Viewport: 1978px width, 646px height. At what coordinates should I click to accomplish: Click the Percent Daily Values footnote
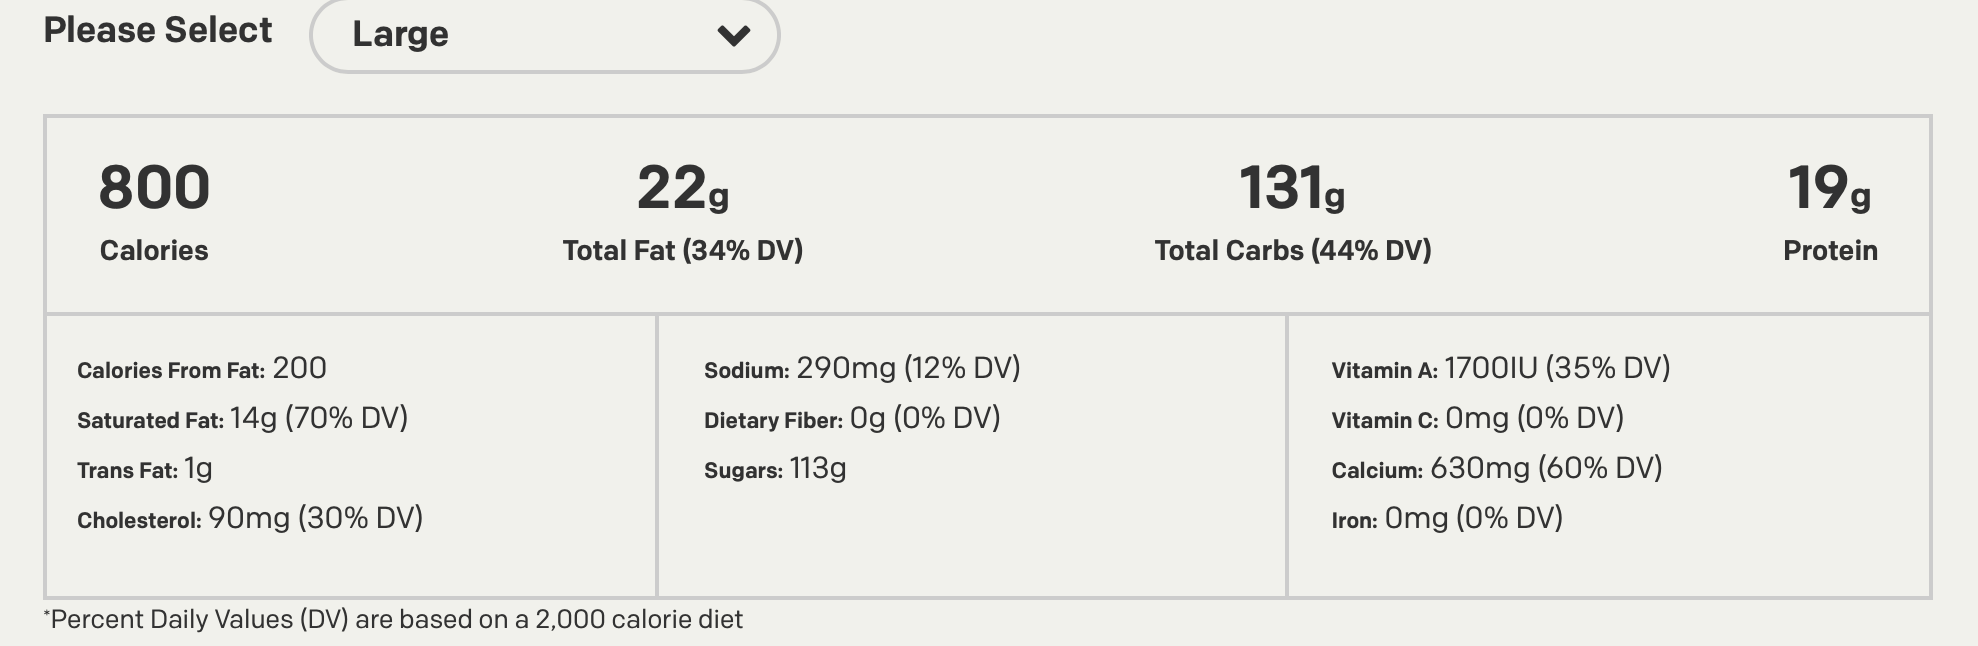point(393,620)
